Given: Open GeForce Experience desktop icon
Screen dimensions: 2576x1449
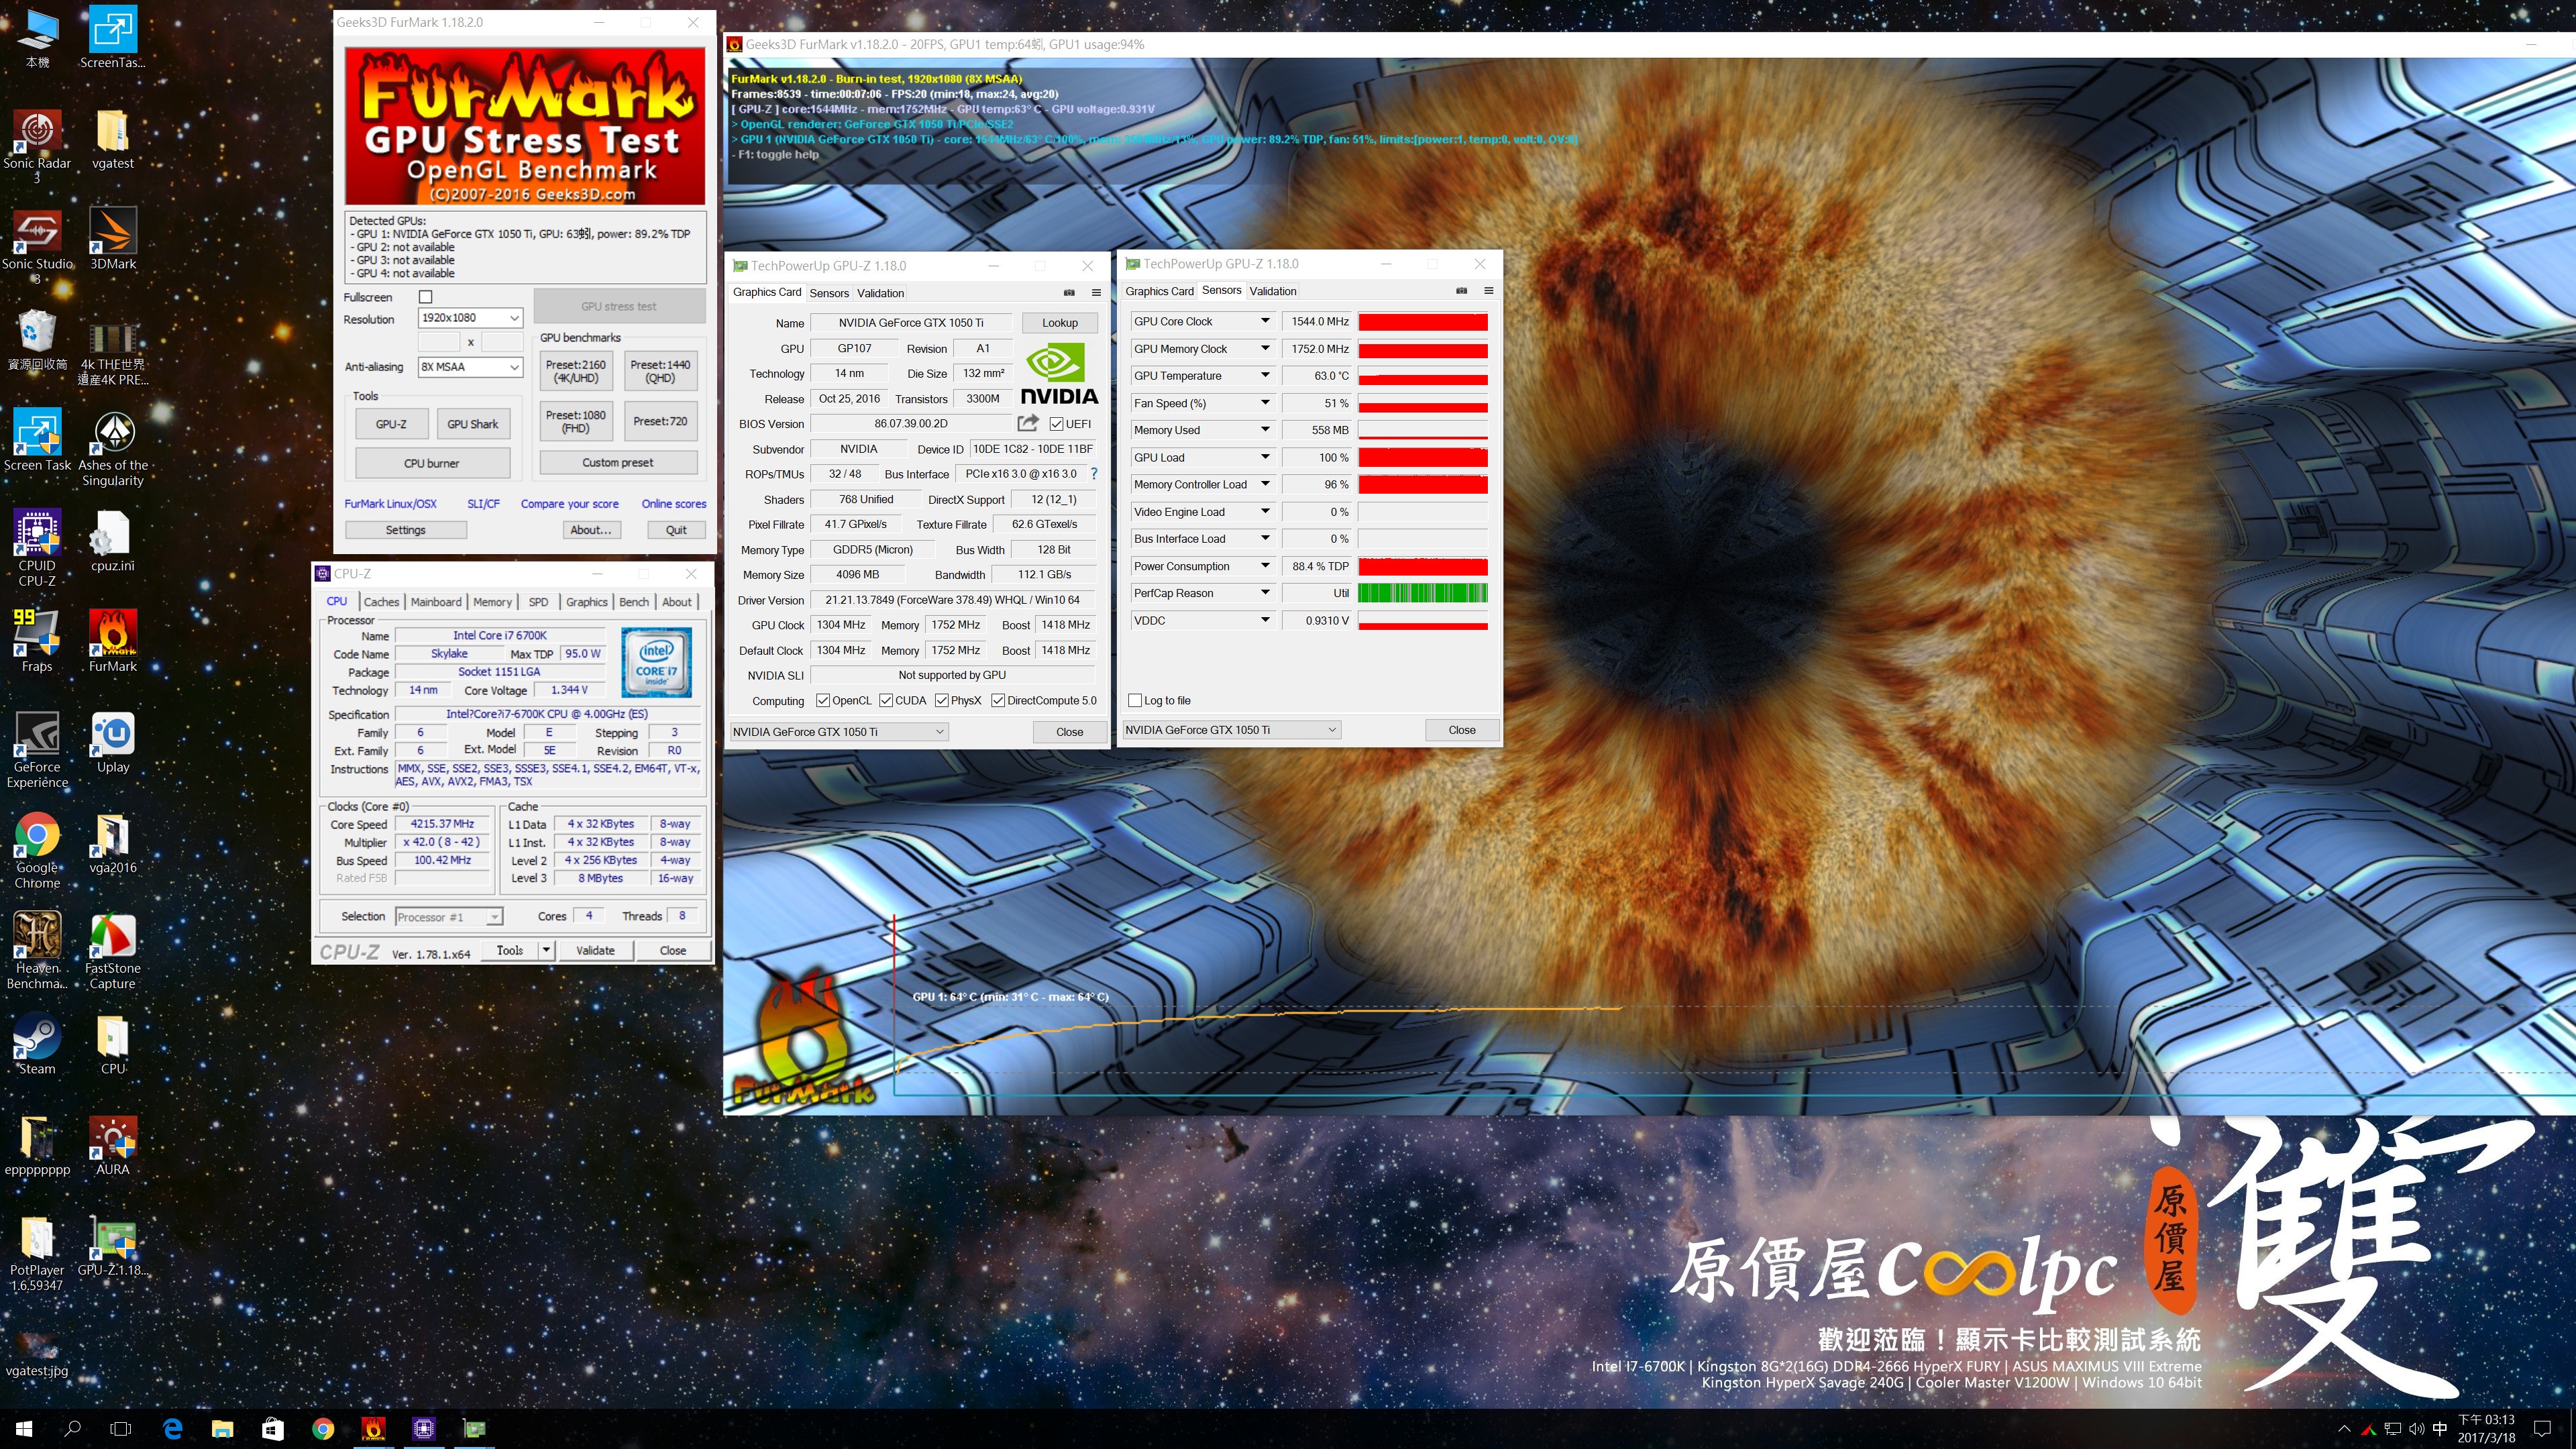Looking at the screenshot, I should pyautogui.click(x=37, y=749).
